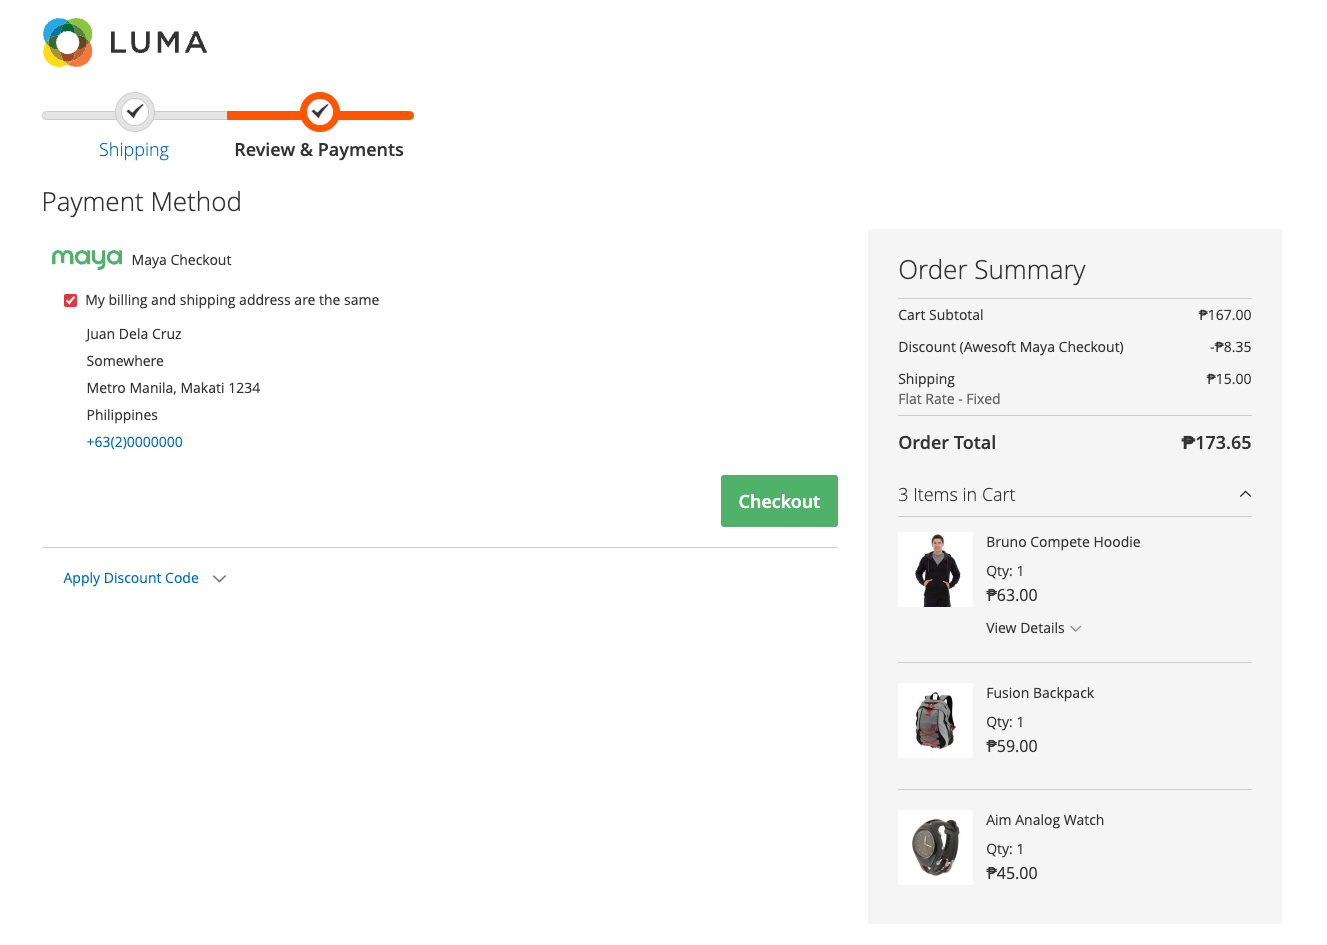This screenshot has width=1327, height=945.
Task: Go back to the Shipping step
Action: click(x=133, y=150)
